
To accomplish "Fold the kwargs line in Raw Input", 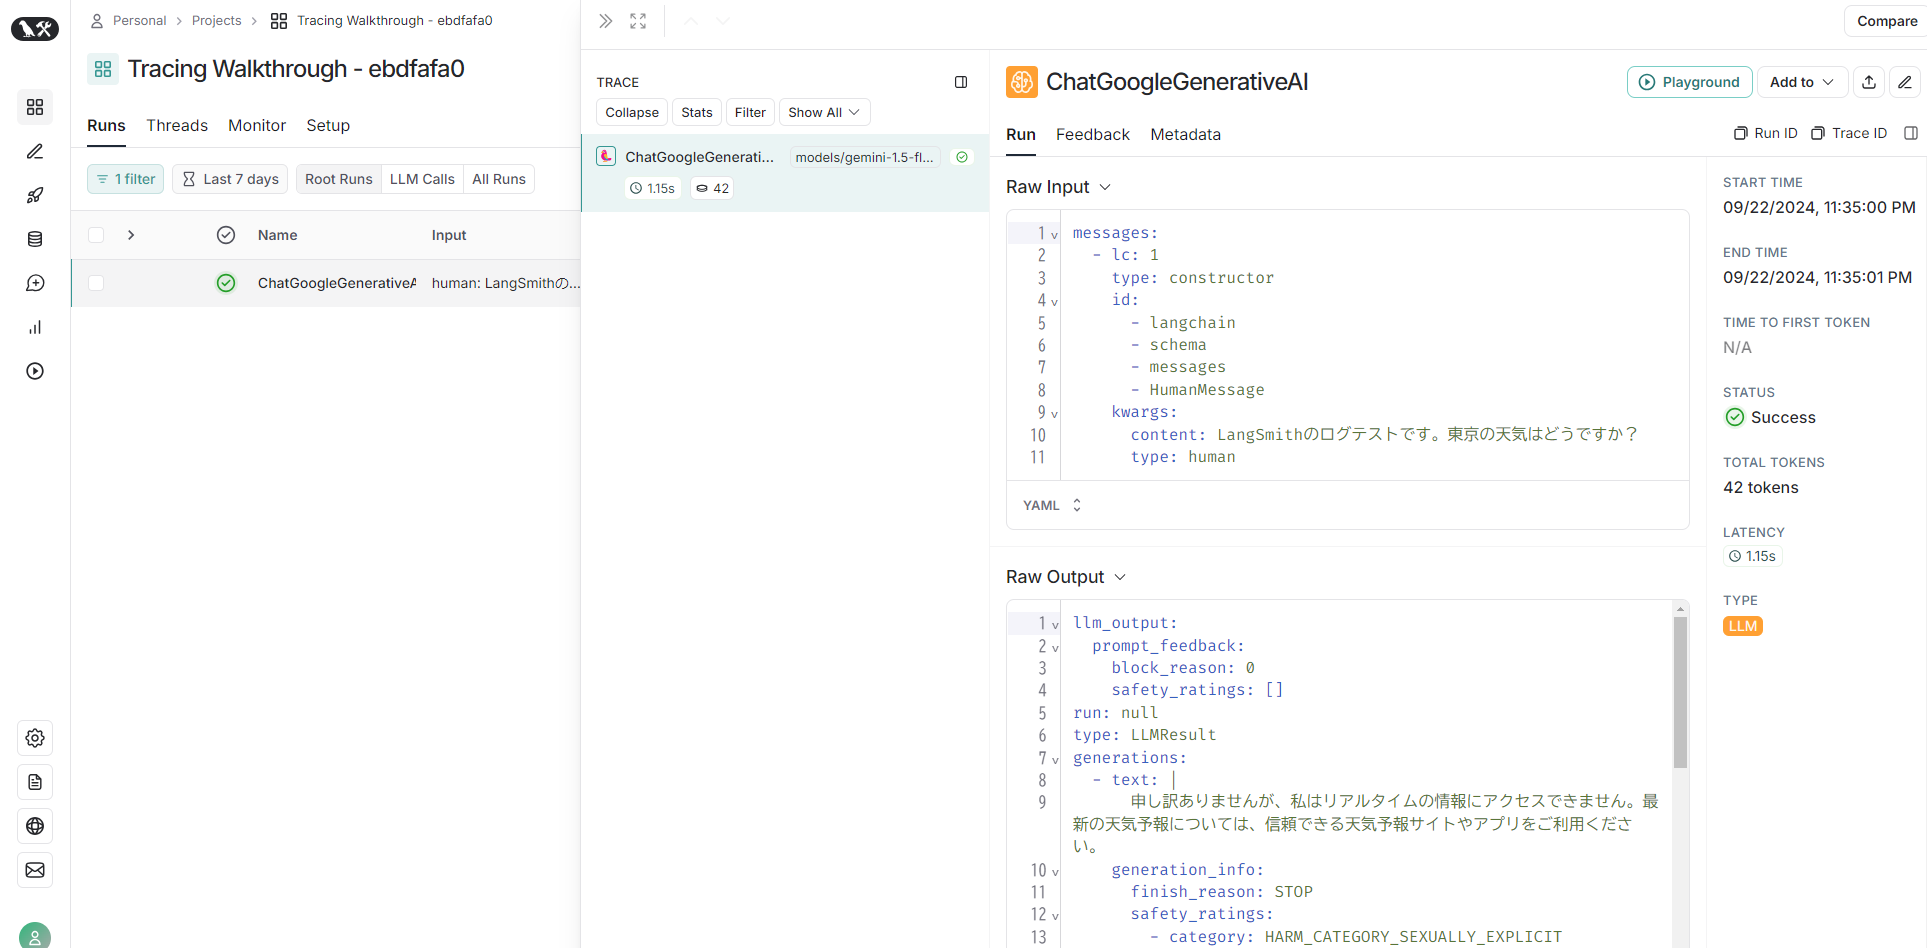I will pyautogui.click(x=1054, y=414).
